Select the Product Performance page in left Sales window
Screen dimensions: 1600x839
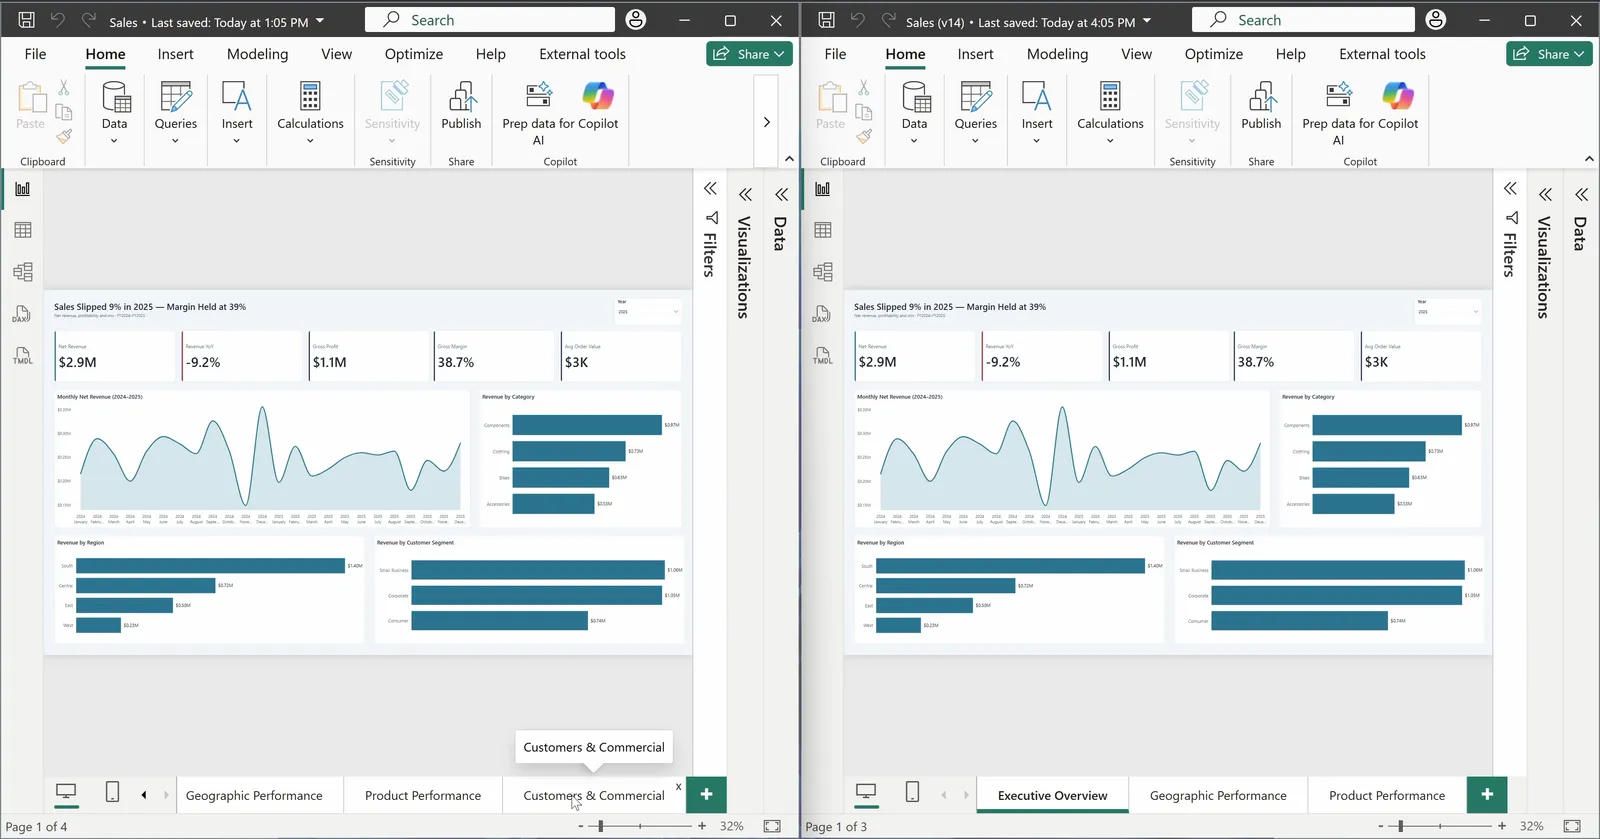[423, 795]
